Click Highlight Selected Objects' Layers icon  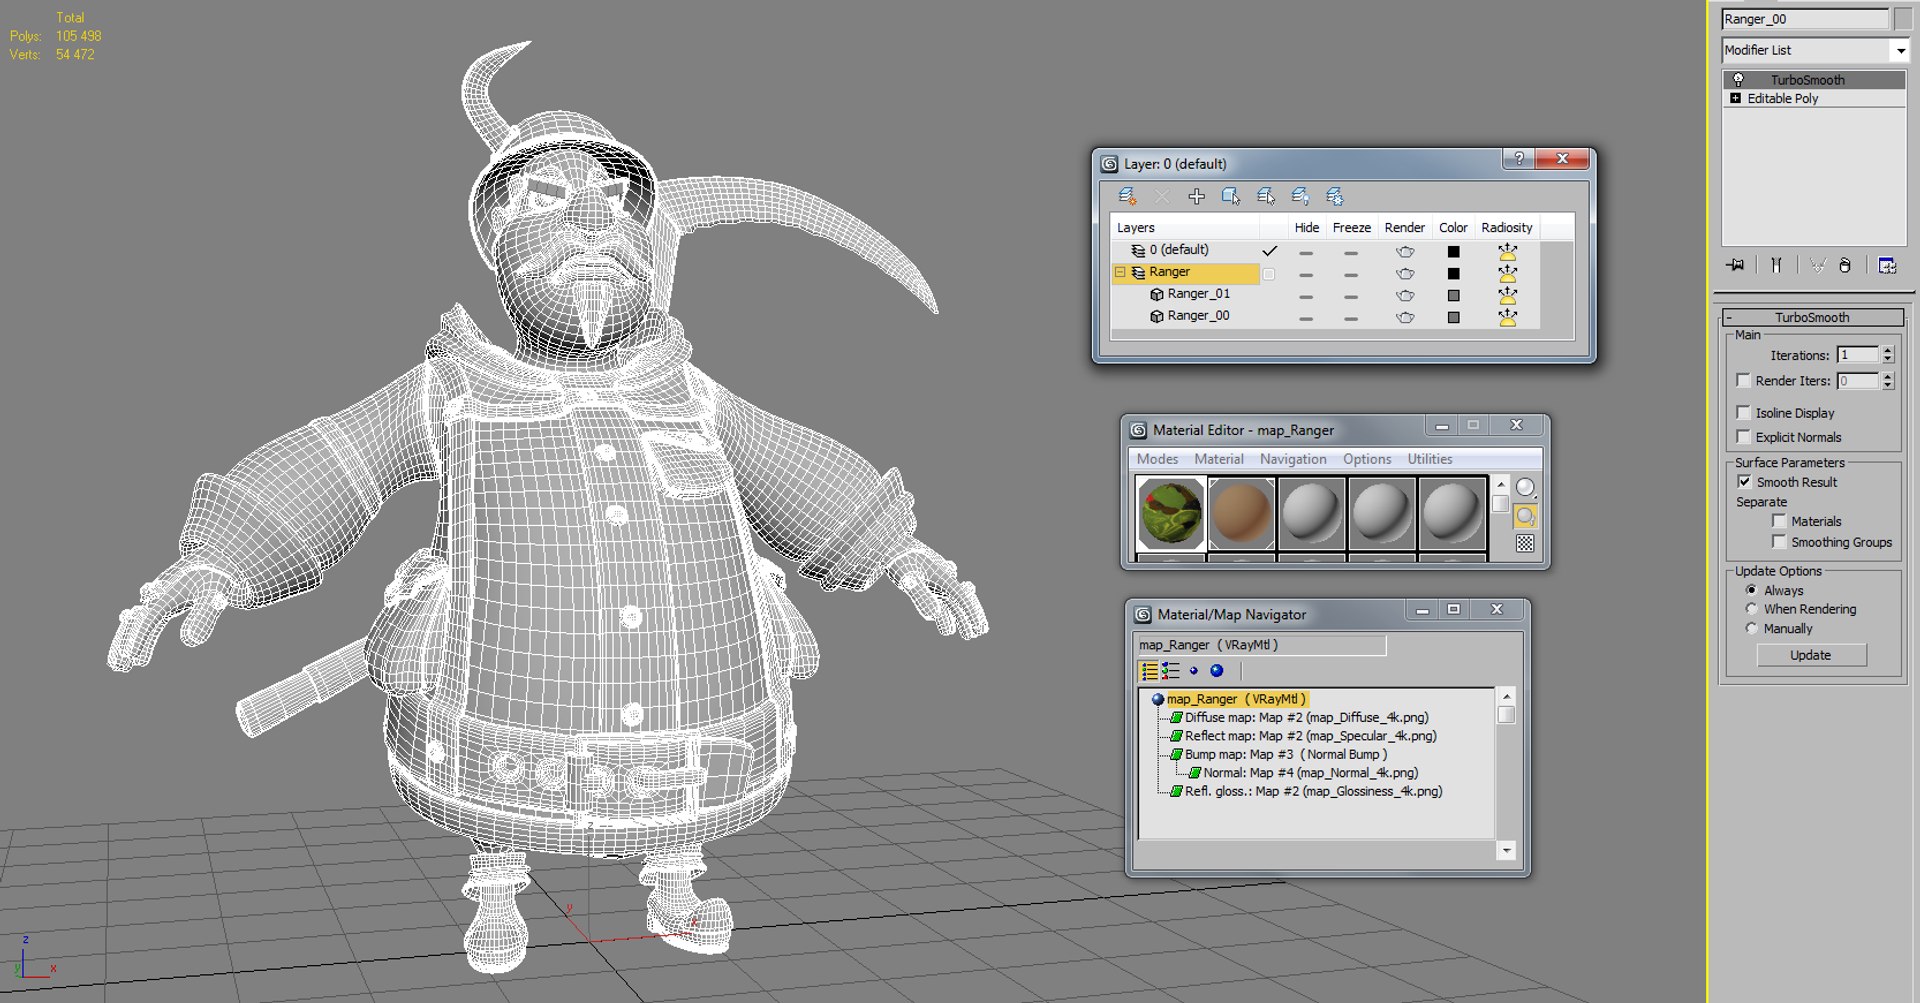tap(1266, 196)
